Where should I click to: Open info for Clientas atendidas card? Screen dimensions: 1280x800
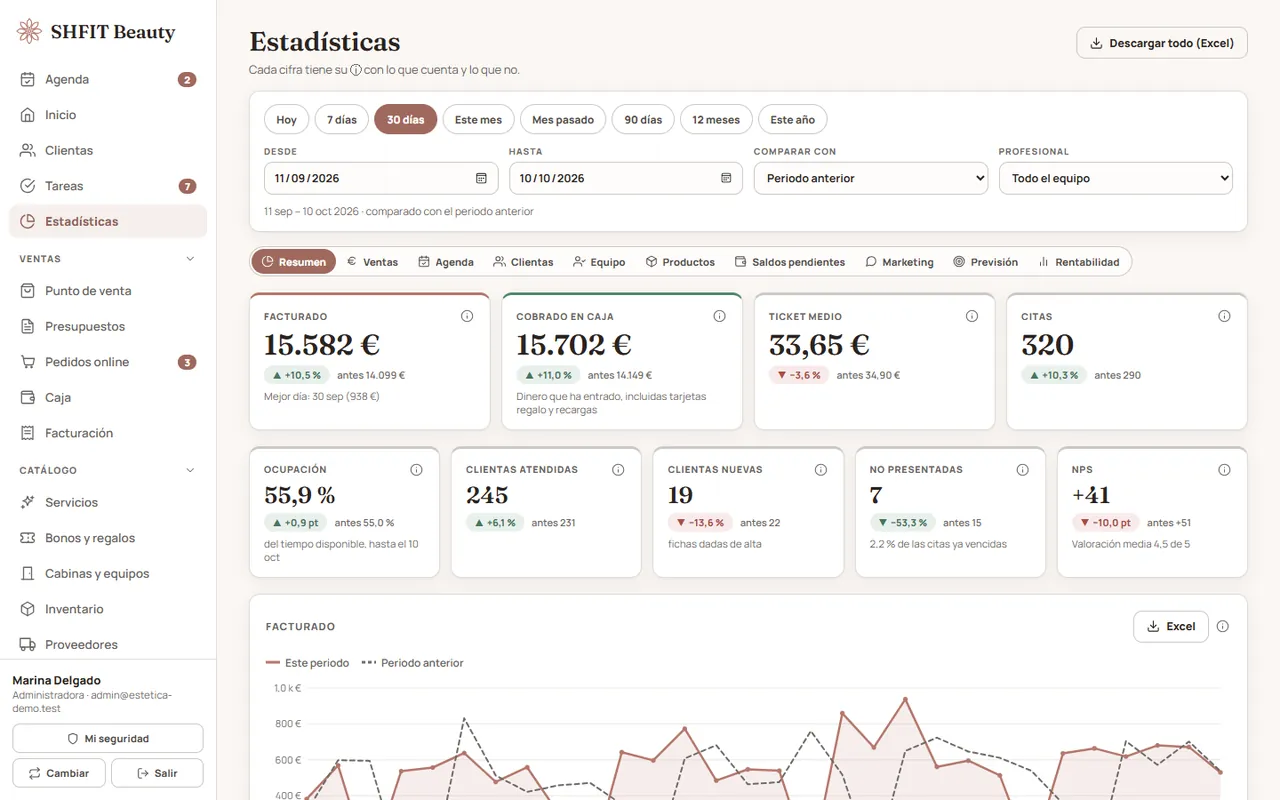(x=618, y=469)
